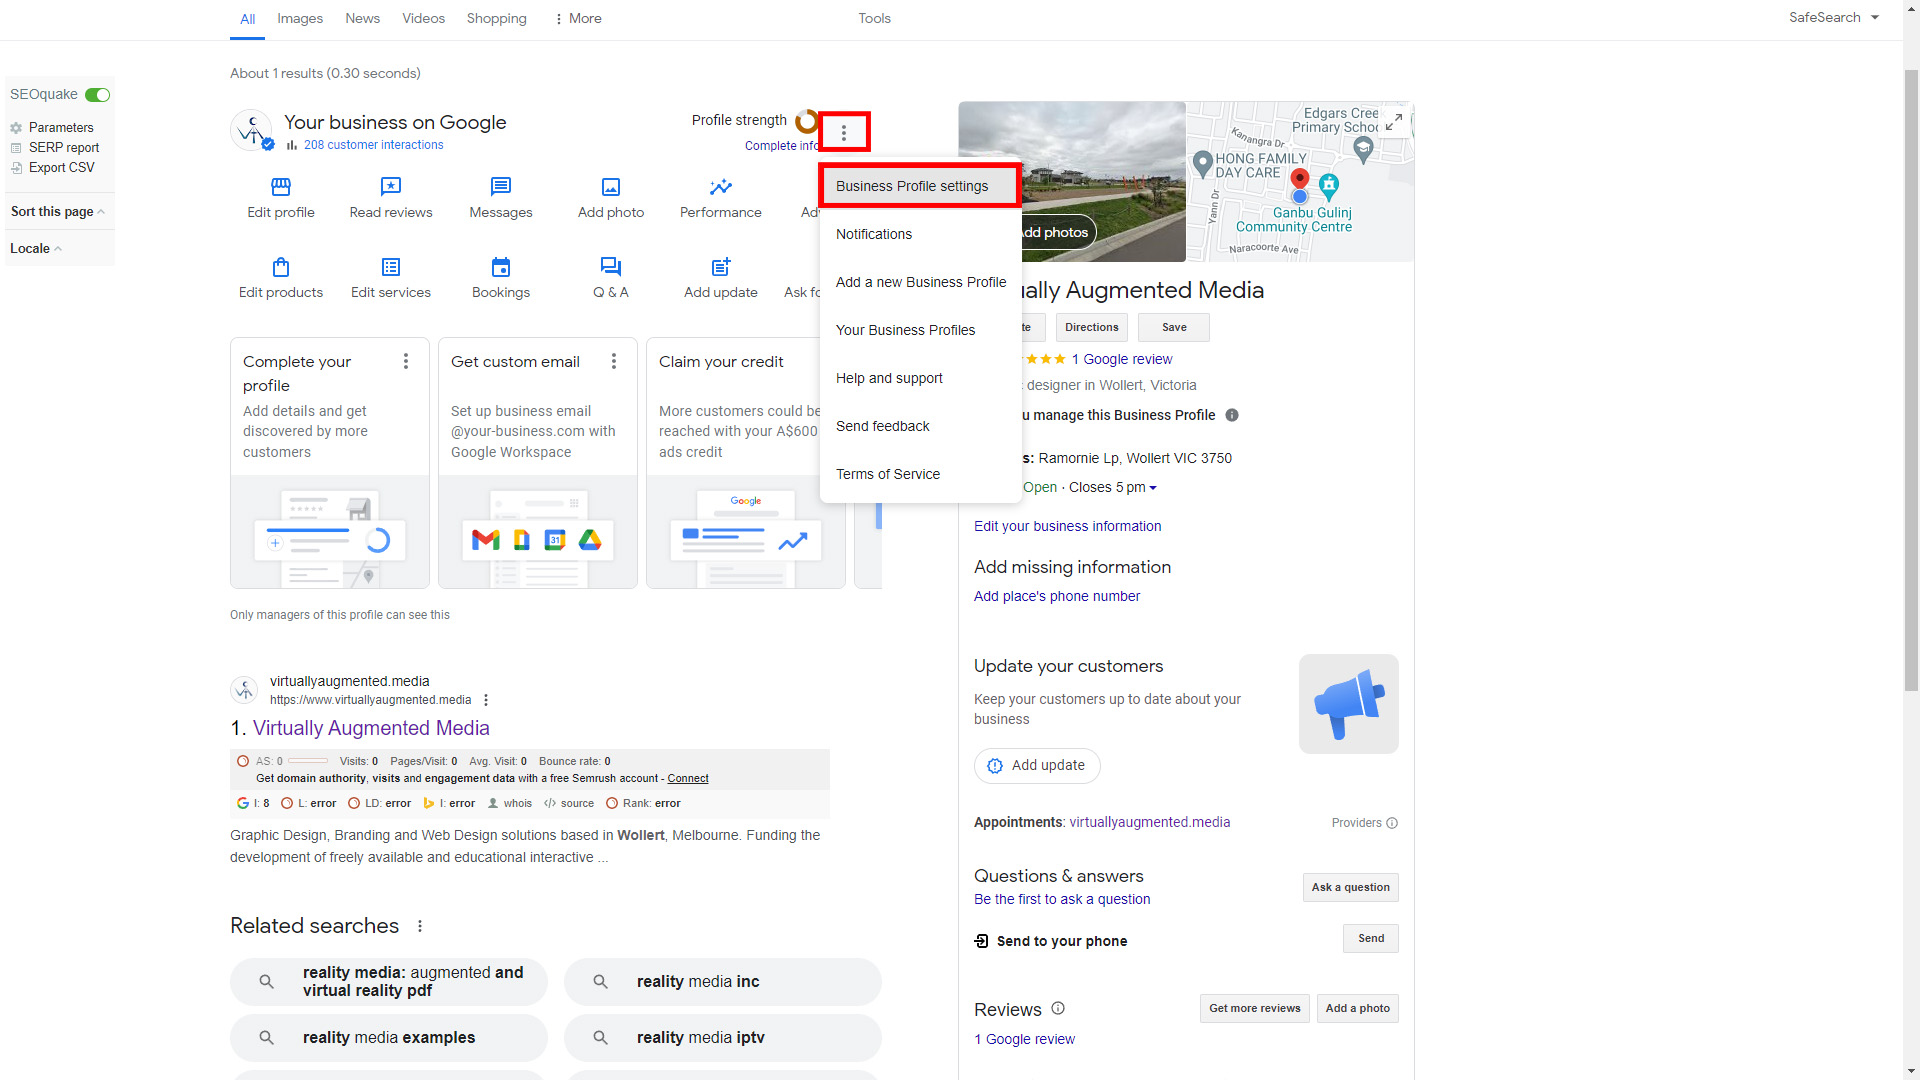Click the Directions button
This screenshot has height=1080, width=1920.
click(1092, 327)
